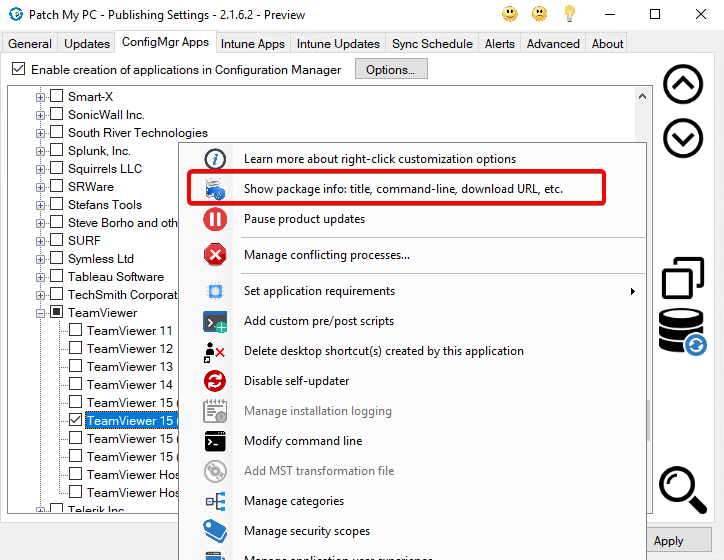Click the tree list scroll-up arrow
Image resolution: width=724 pixels, height=560 pixels.
[642, 96]
